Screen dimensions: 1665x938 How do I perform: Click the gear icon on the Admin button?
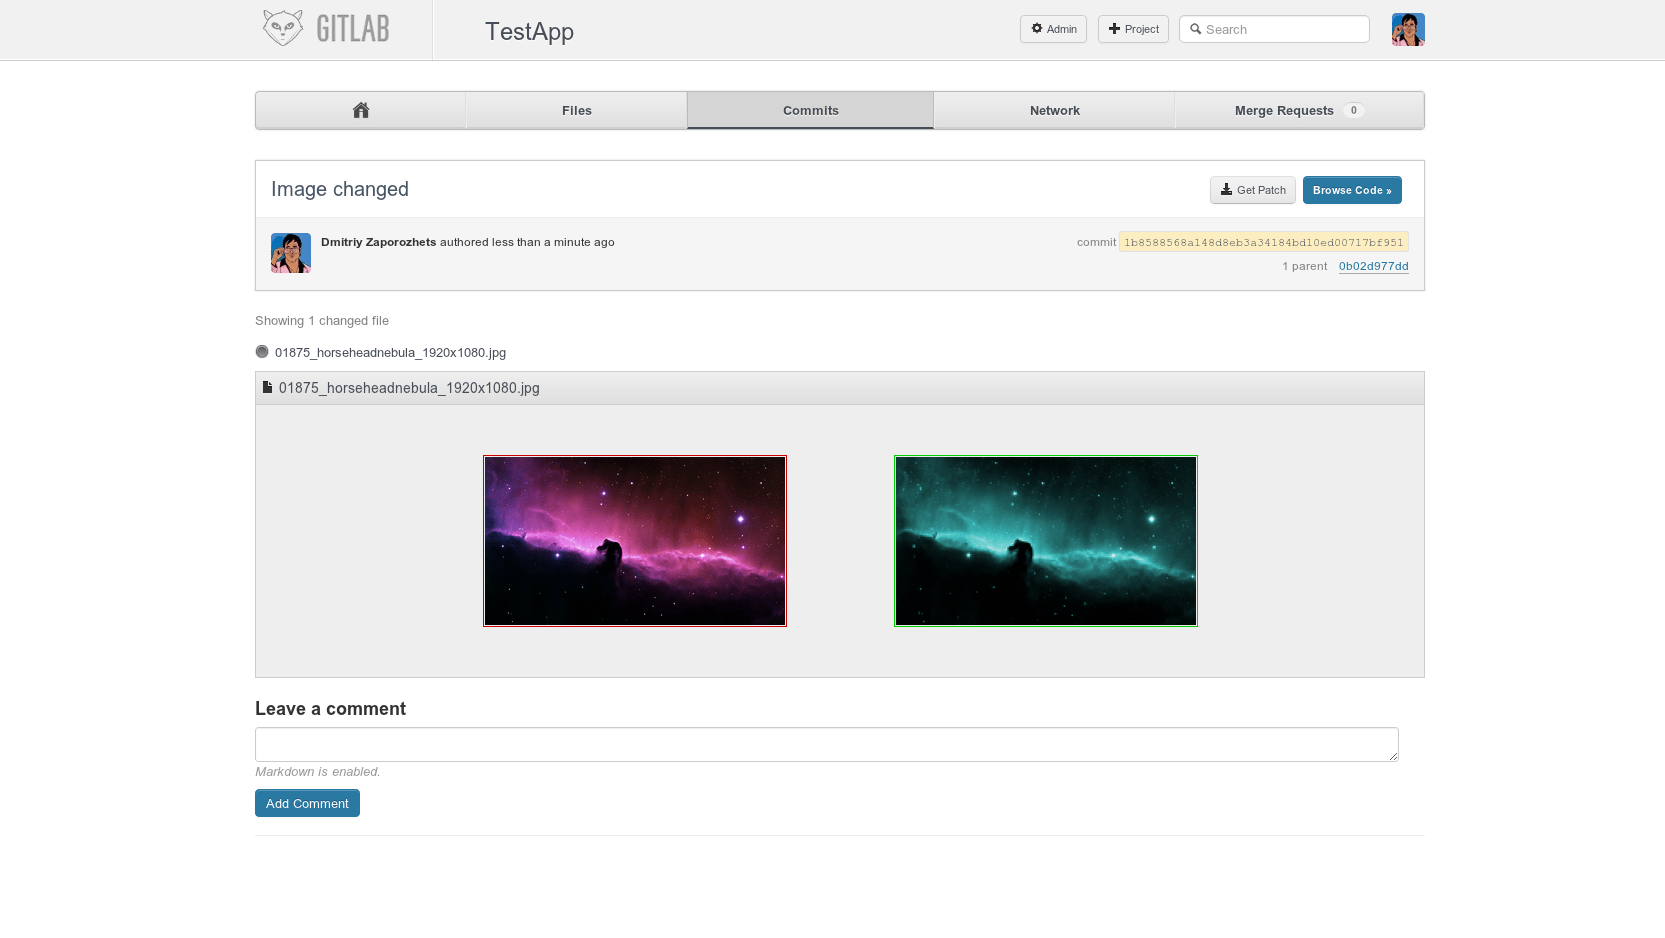(x=1036, y=29)
